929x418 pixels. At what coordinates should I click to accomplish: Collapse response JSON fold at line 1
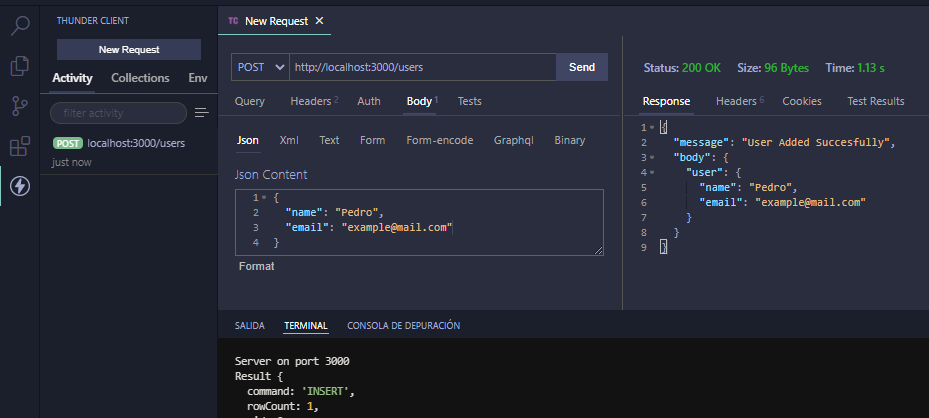point(652,127)
